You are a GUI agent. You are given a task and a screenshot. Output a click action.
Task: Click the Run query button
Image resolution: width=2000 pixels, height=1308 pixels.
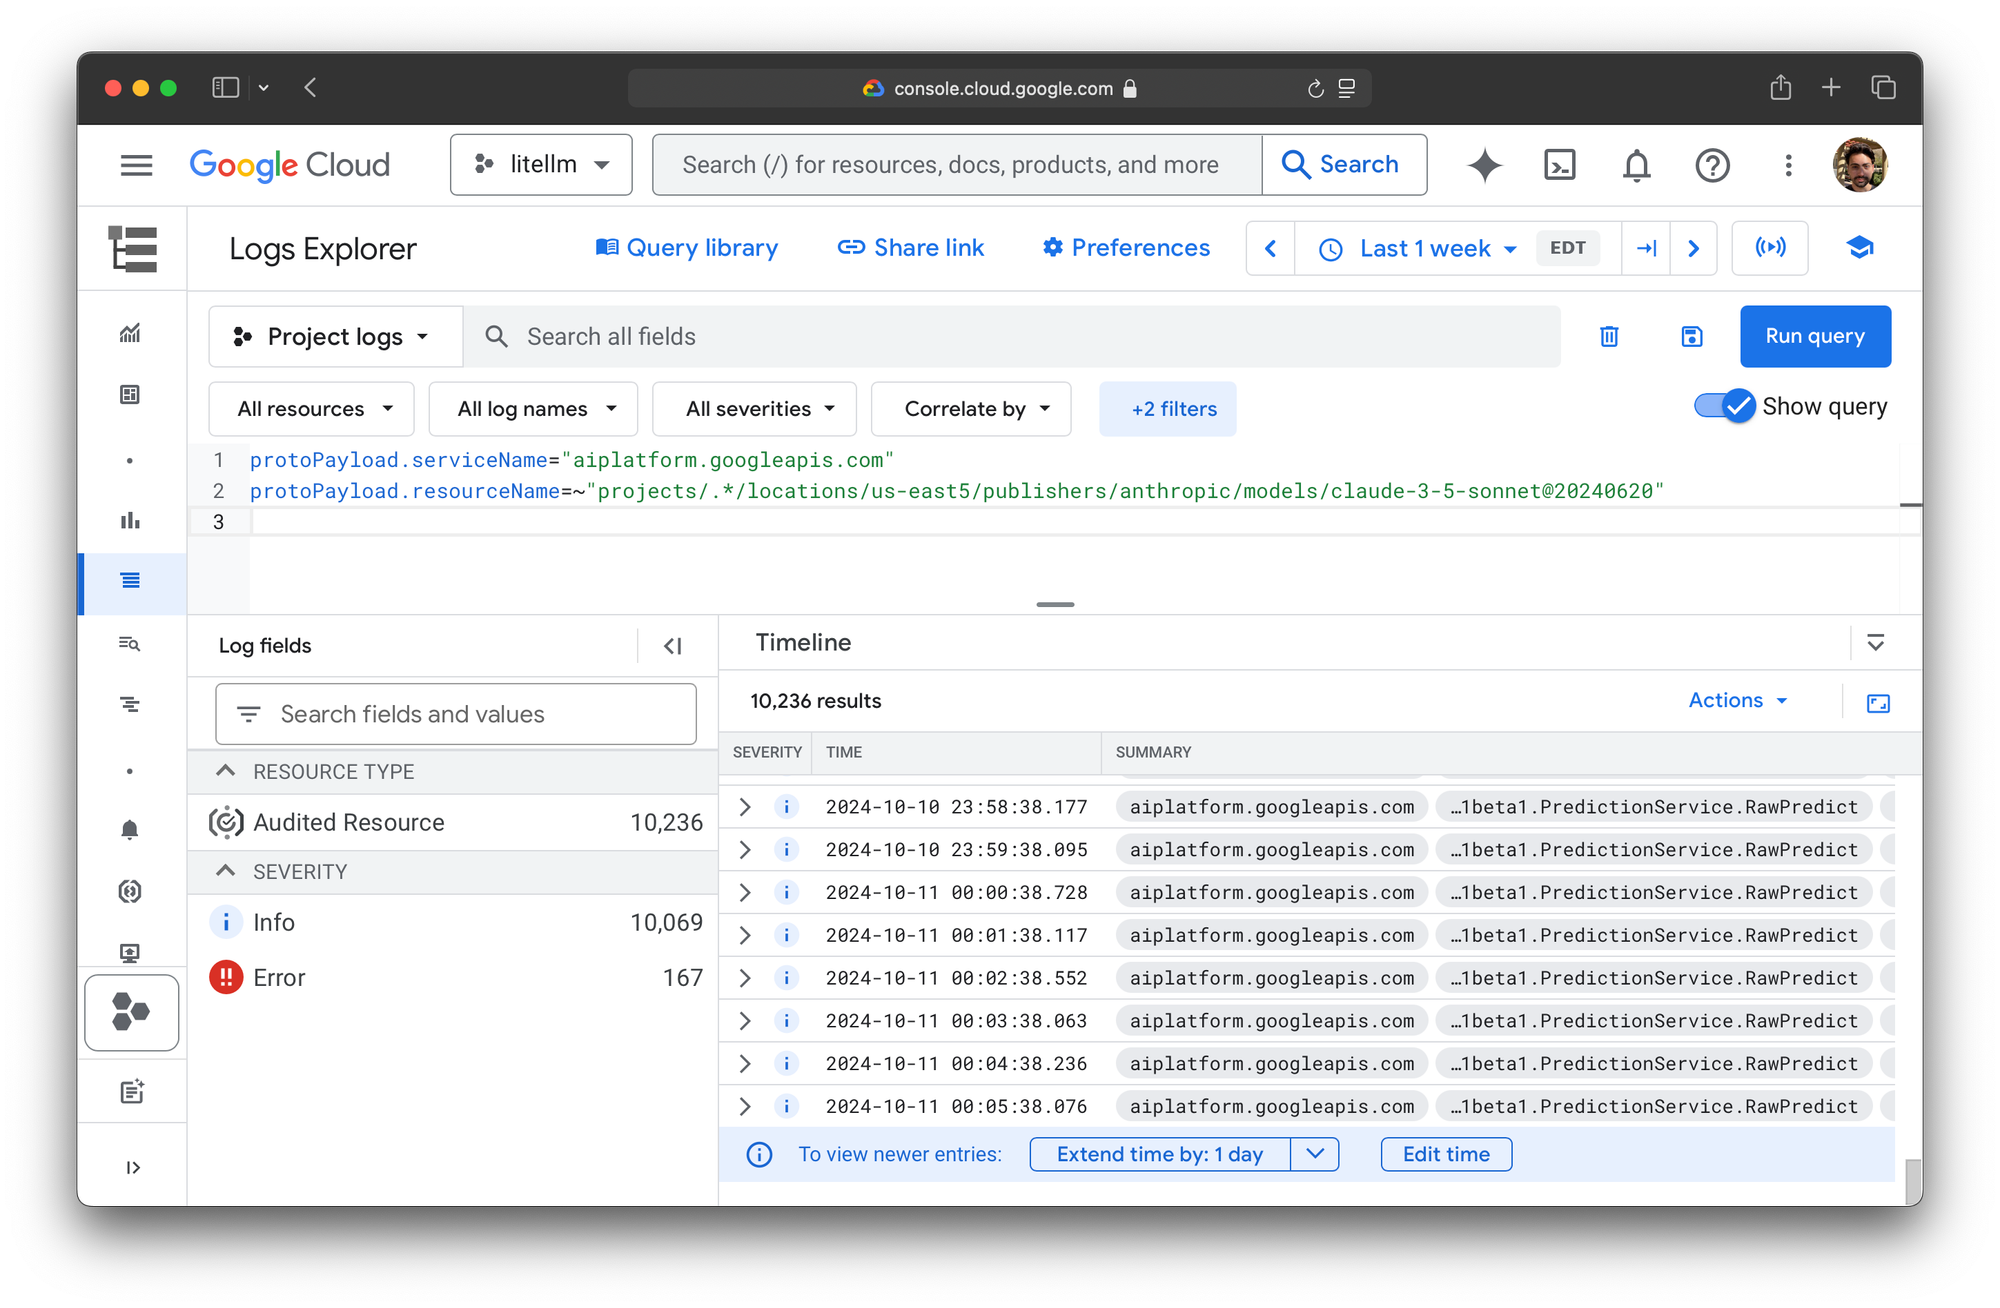(1814, 337)
